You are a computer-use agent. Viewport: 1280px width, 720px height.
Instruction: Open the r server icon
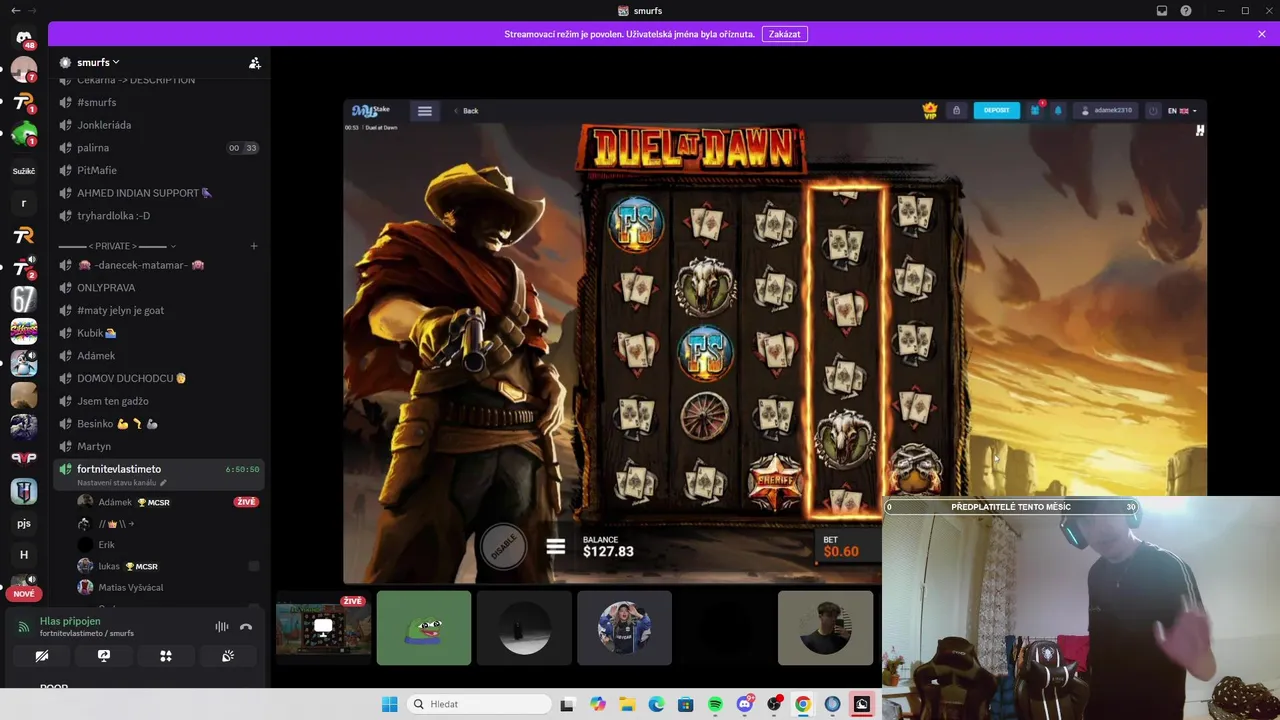(24, 203)
